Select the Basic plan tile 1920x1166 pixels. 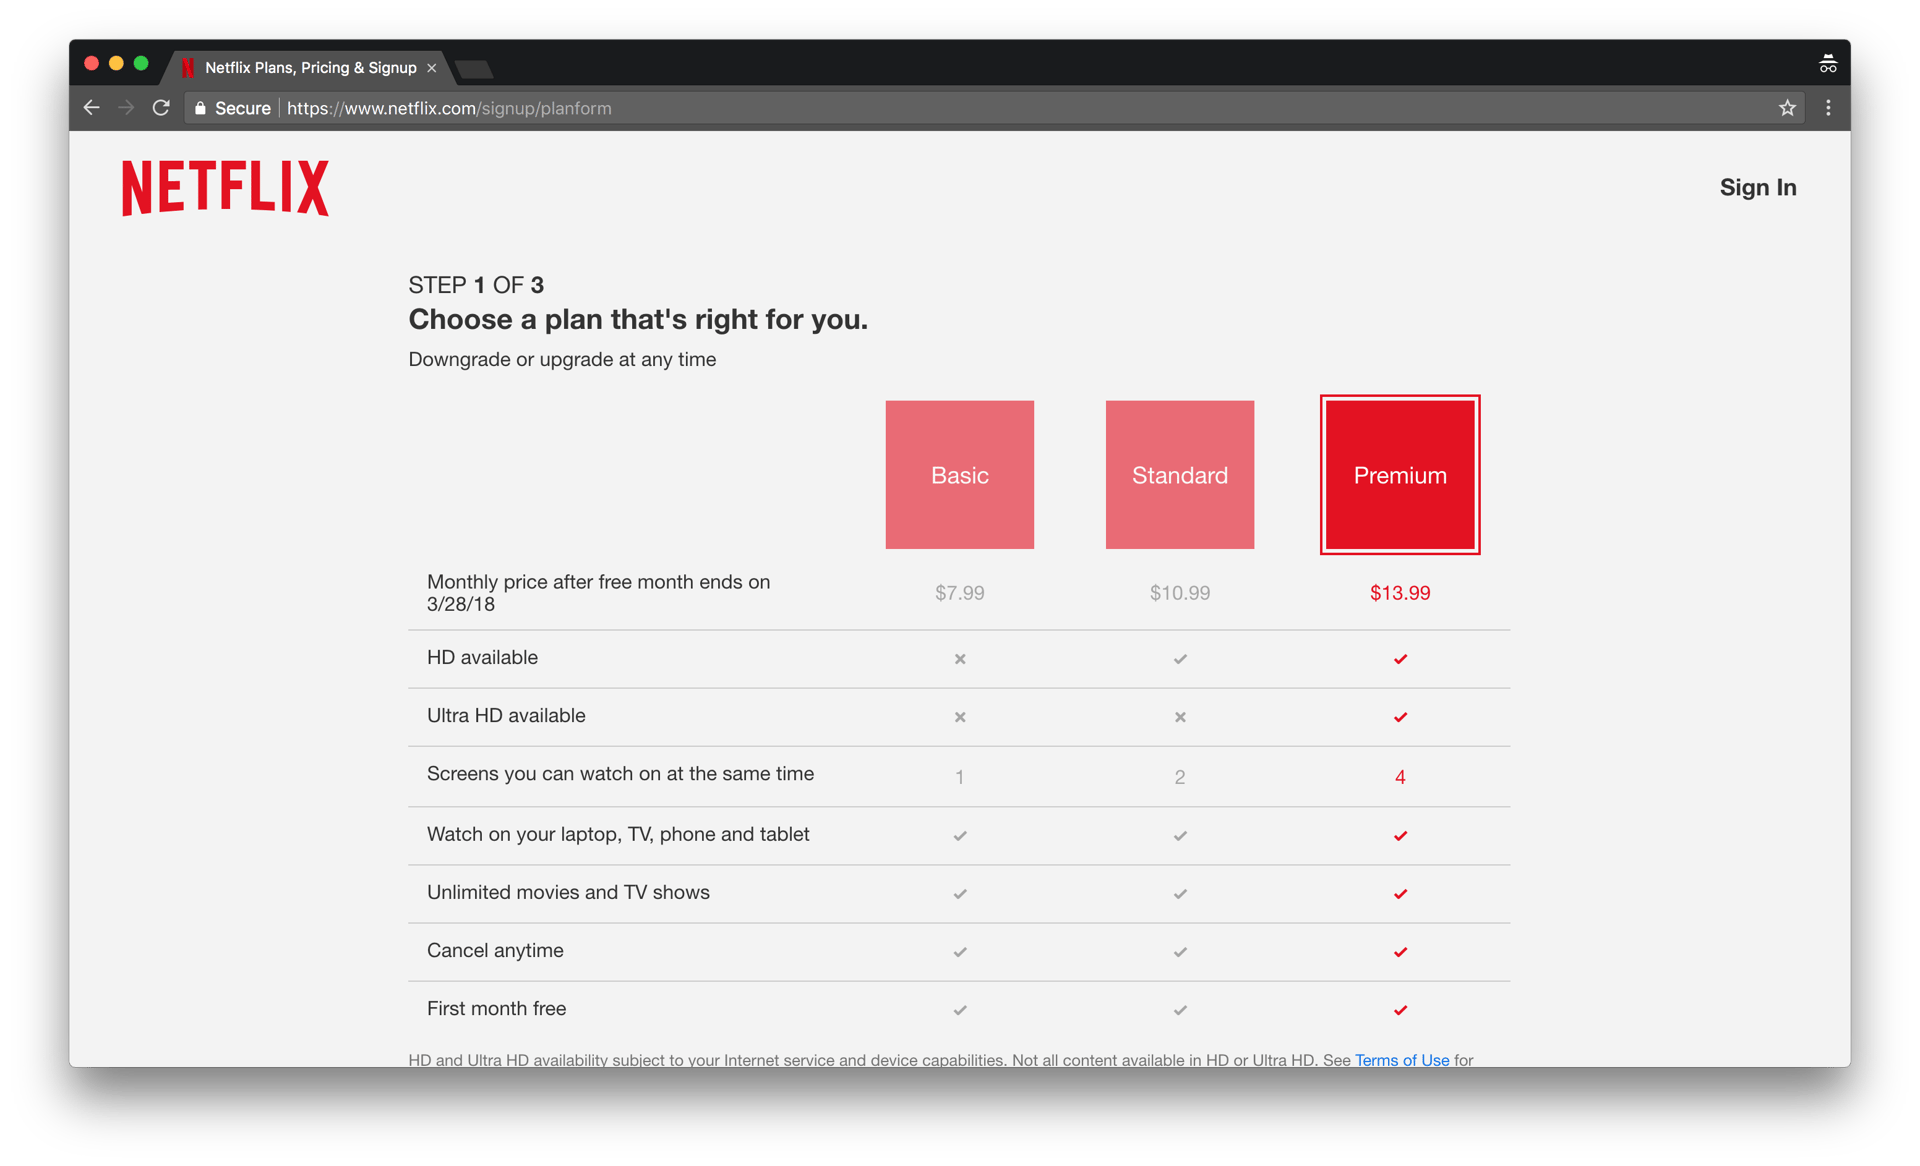(959, 475)
